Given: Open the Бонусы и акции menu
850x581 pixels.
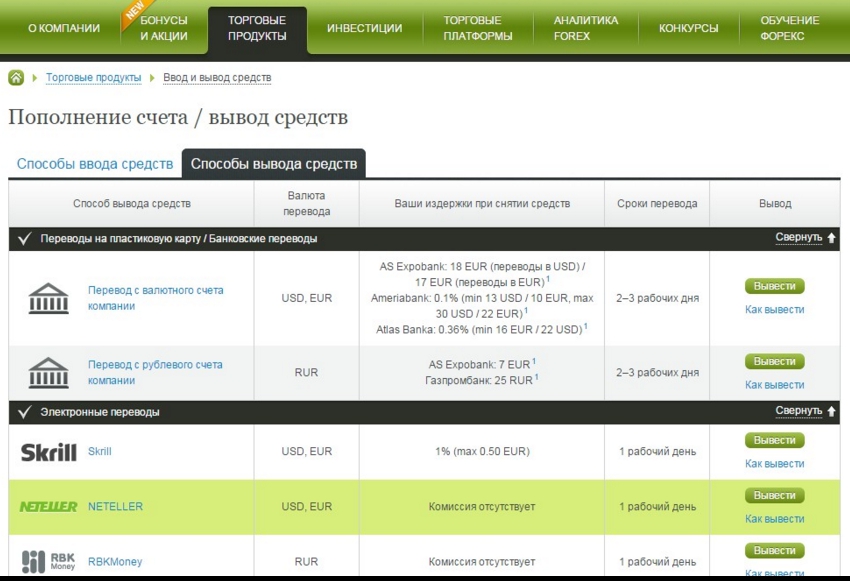Looking at the screenshot, I should click(x=164, y=28).
